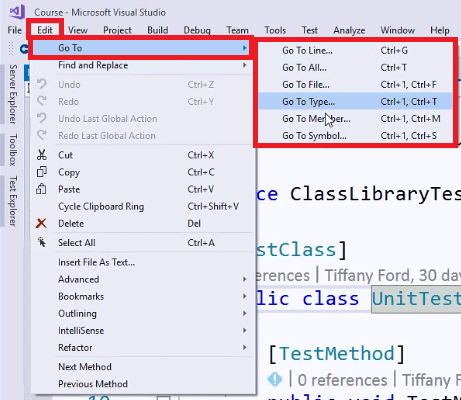Image resolution: width=461 pixels, height=400 pixels.
Task: Expand the Refactor submenu
Action: tap(143, 347)
